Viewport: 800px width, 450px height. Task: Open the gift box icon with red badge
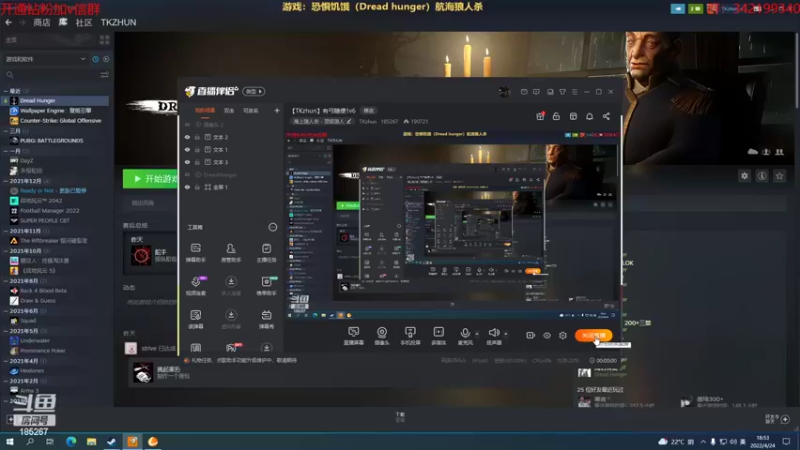click(x=540, y=116)
